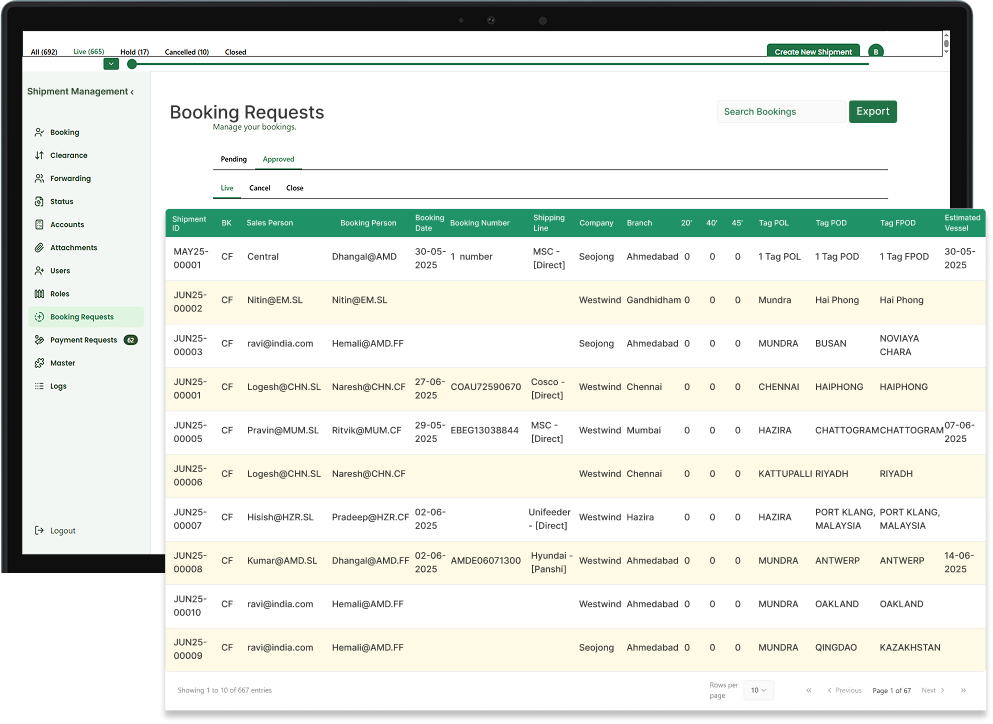993x724 pixels.
Task: Select the Master puzzle icon
Action: click(x=41, y=362)
